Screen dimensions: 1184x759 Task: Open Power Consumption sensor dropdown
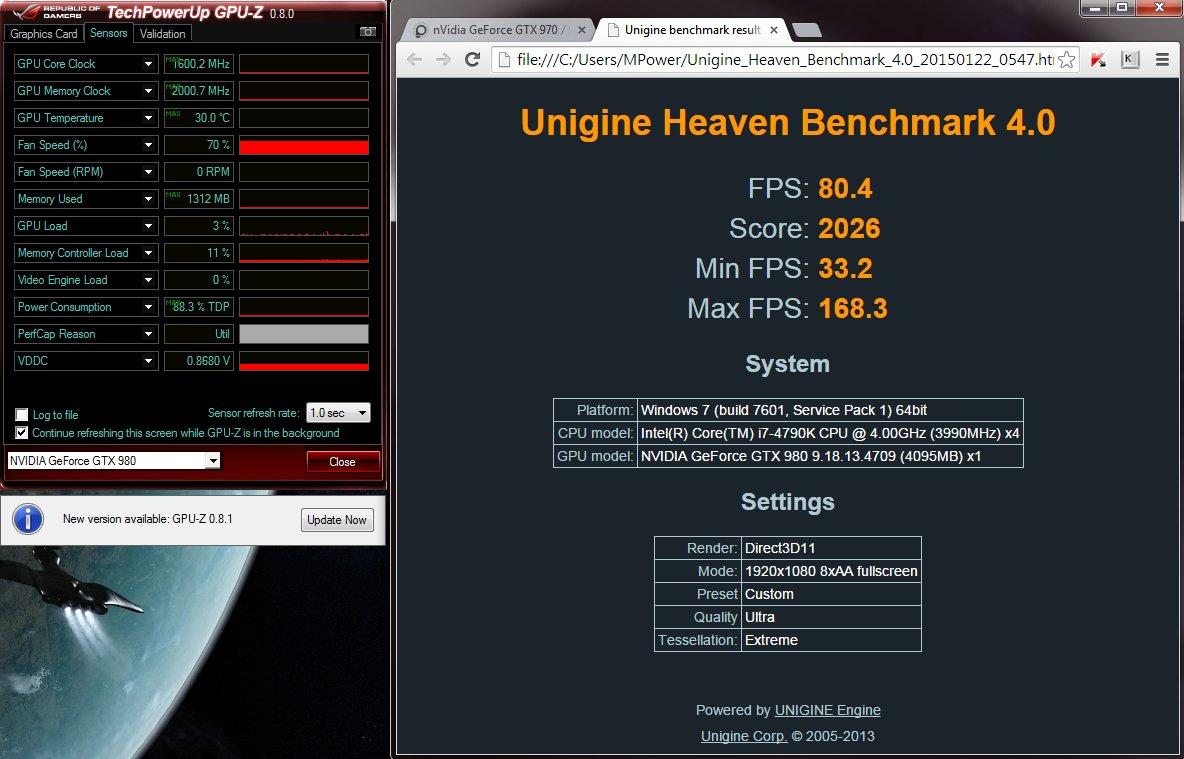click(x=149, y=307)
